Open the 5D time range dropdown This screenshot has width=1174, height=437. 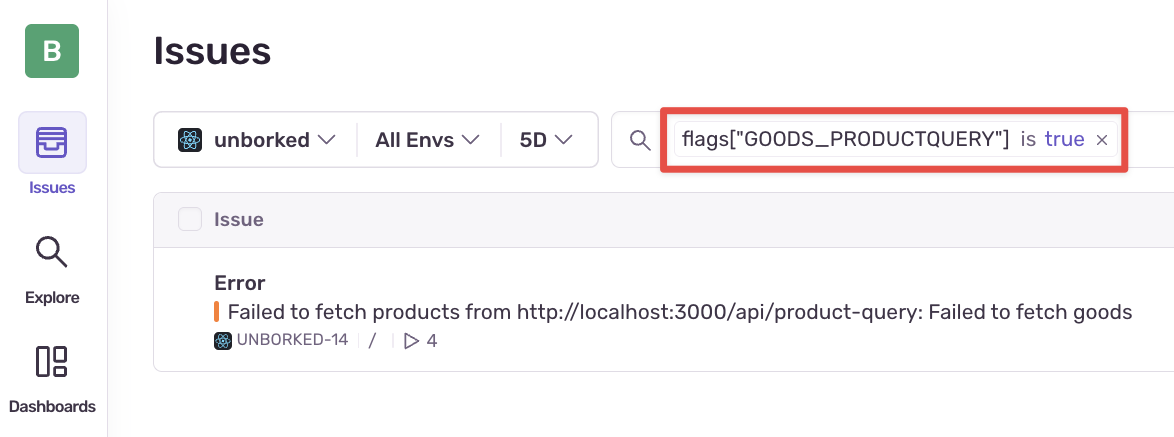(x=546, y=140)
